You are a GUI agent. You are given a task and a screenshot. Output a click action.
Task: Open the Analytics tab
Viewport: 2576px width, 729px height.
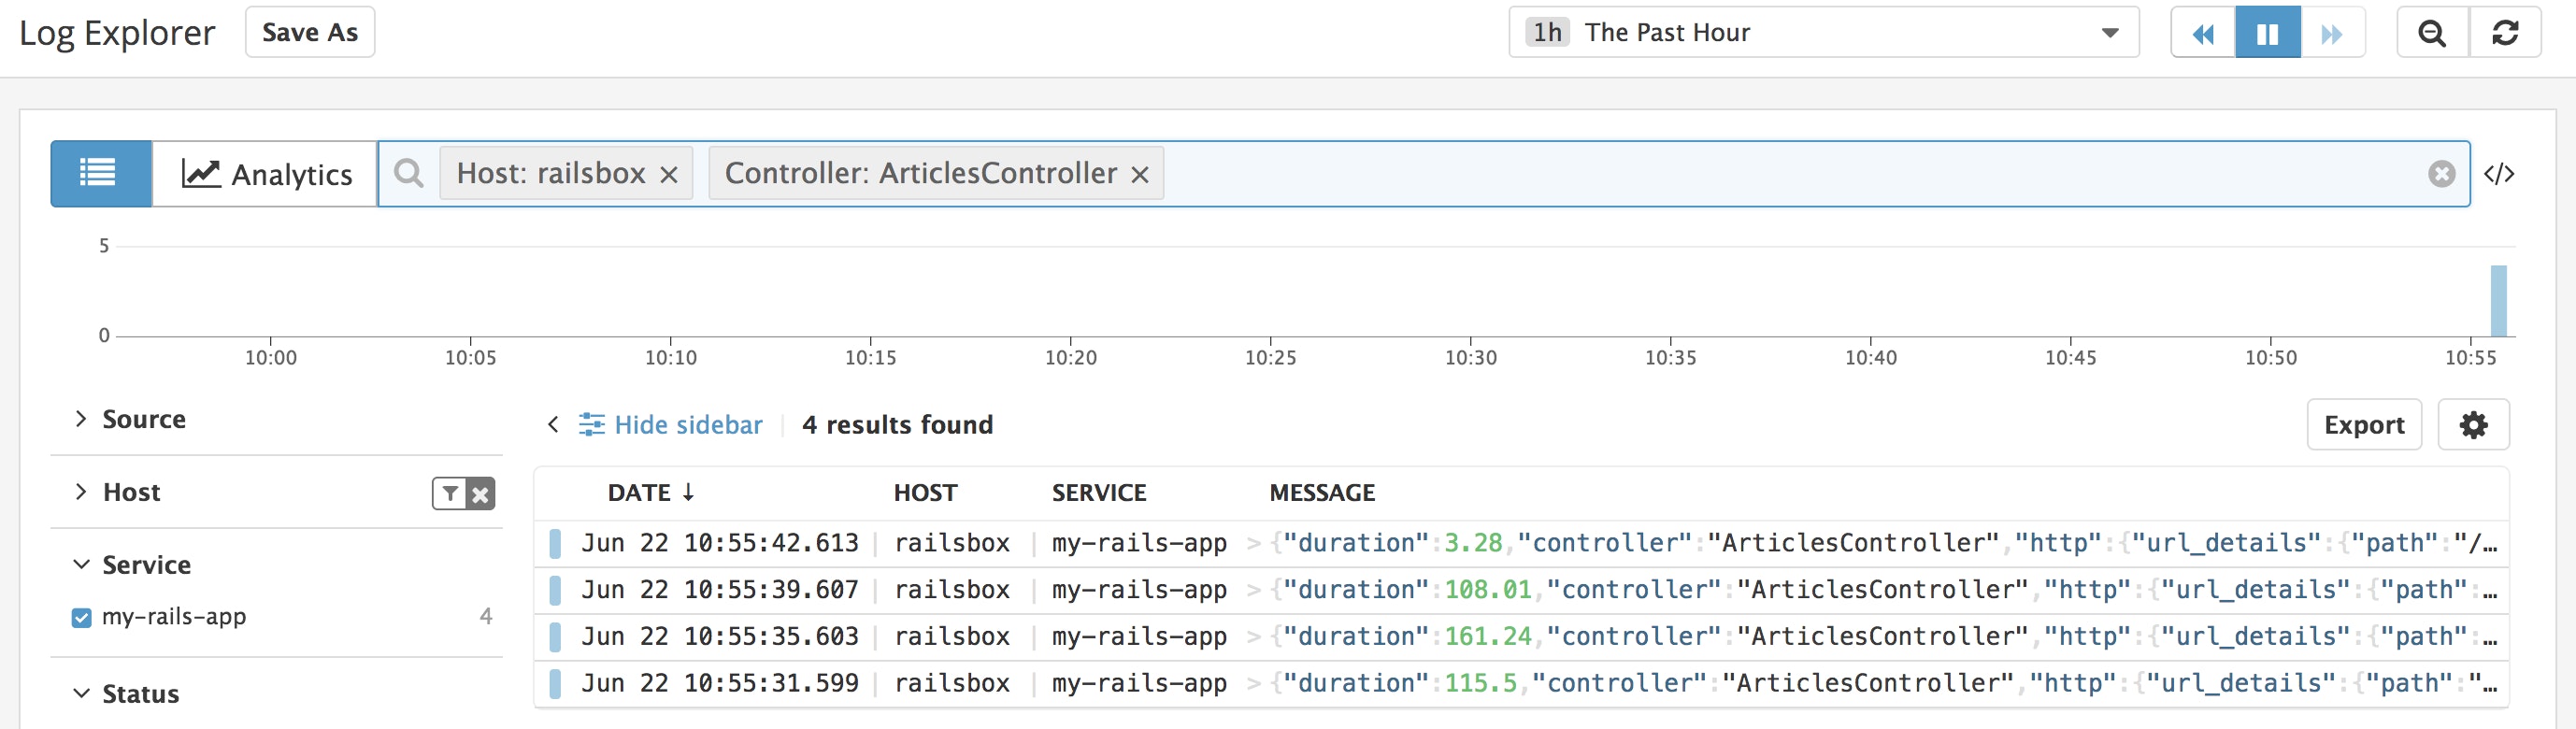[266, 173]
